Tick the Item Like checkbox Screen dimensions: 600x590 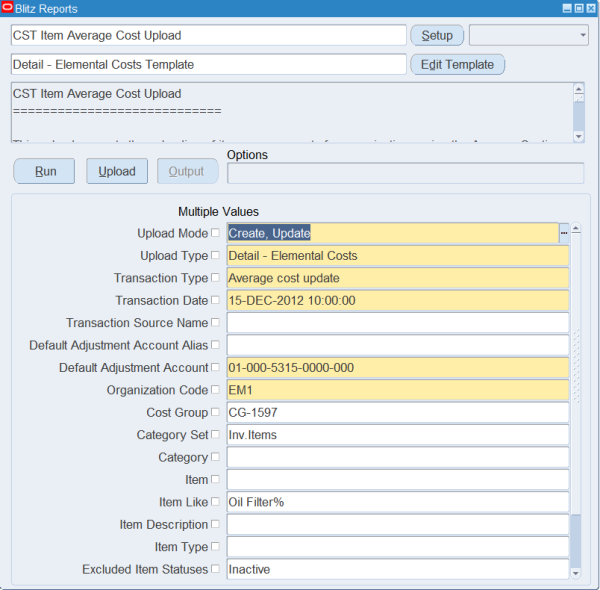tap(215, 502)
